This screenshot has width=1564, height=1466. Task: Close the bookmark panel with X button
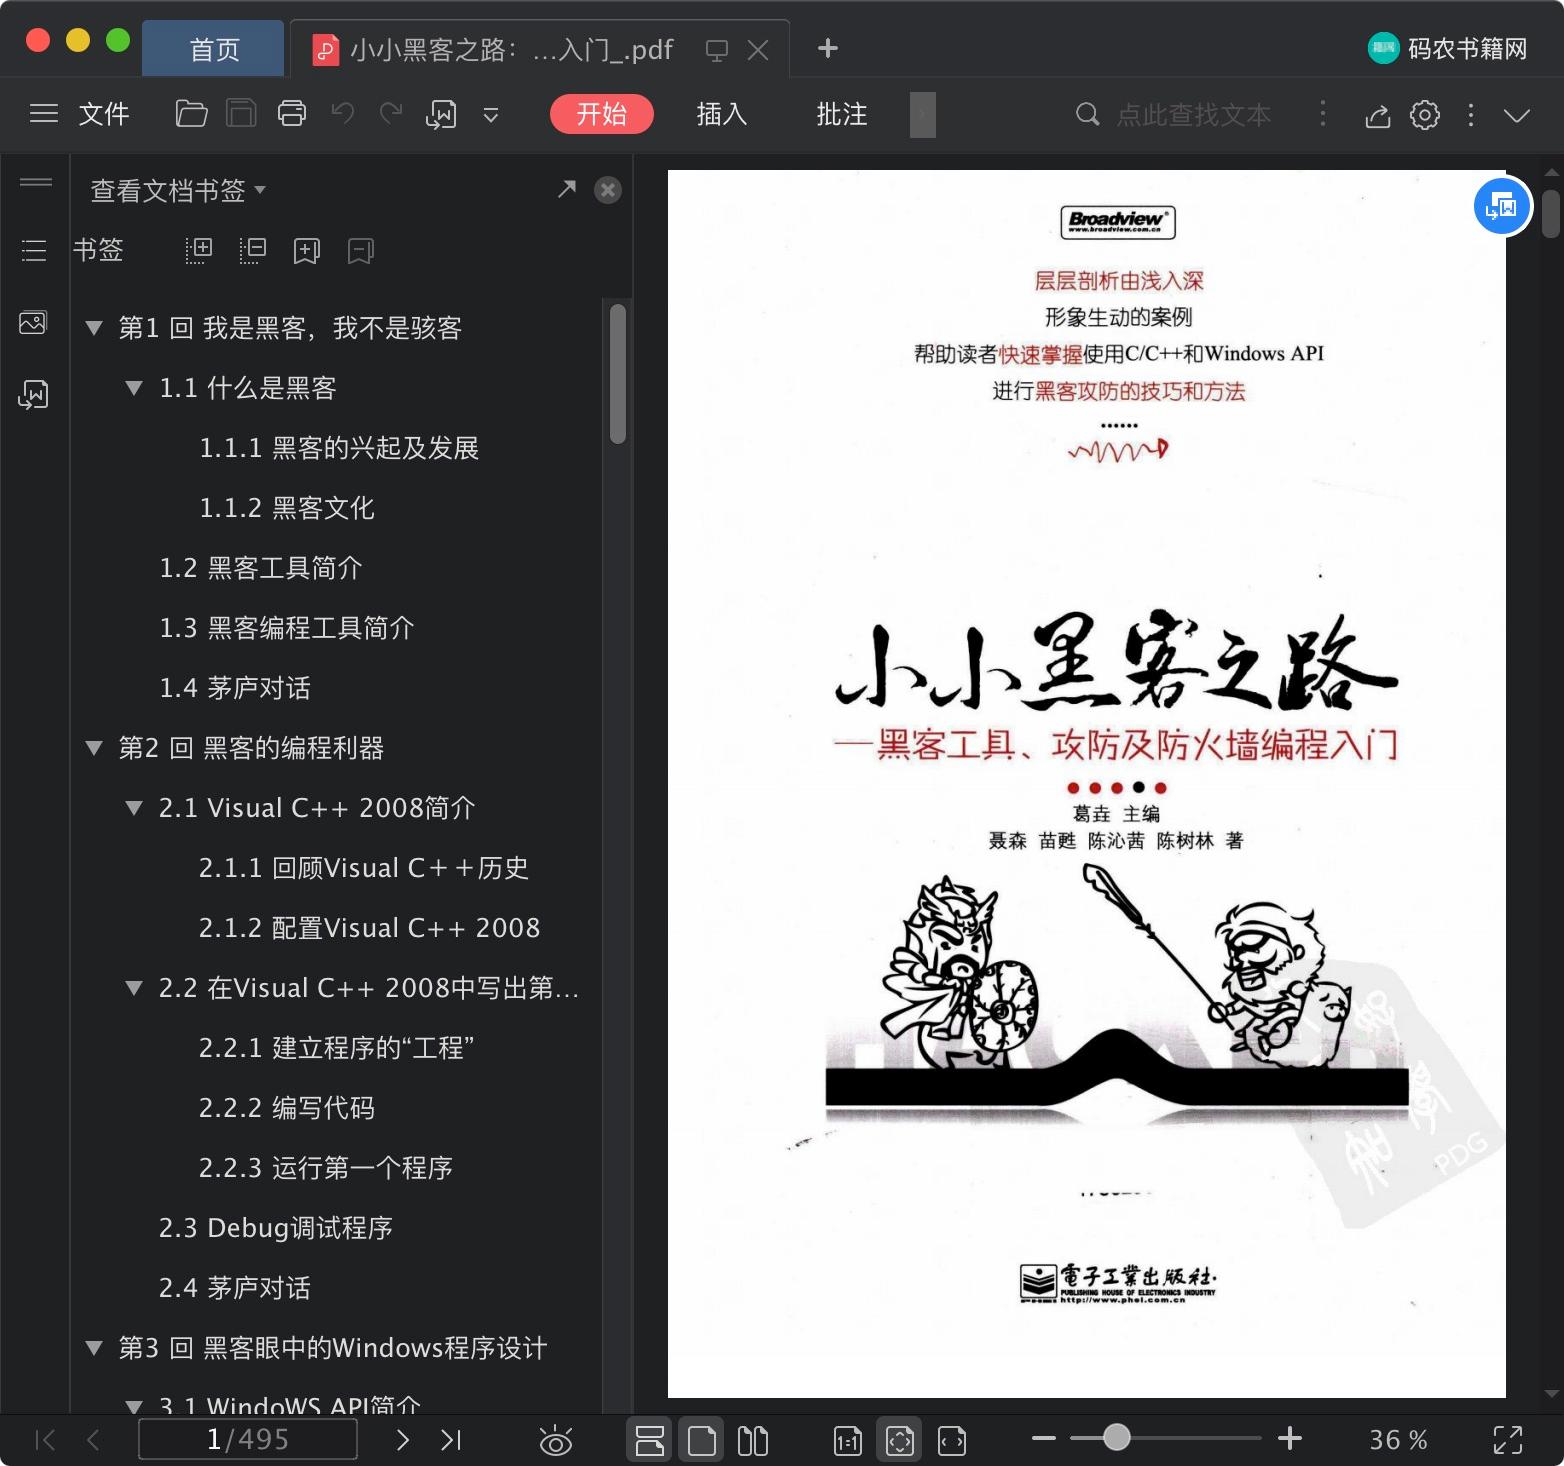pos(607,190)
